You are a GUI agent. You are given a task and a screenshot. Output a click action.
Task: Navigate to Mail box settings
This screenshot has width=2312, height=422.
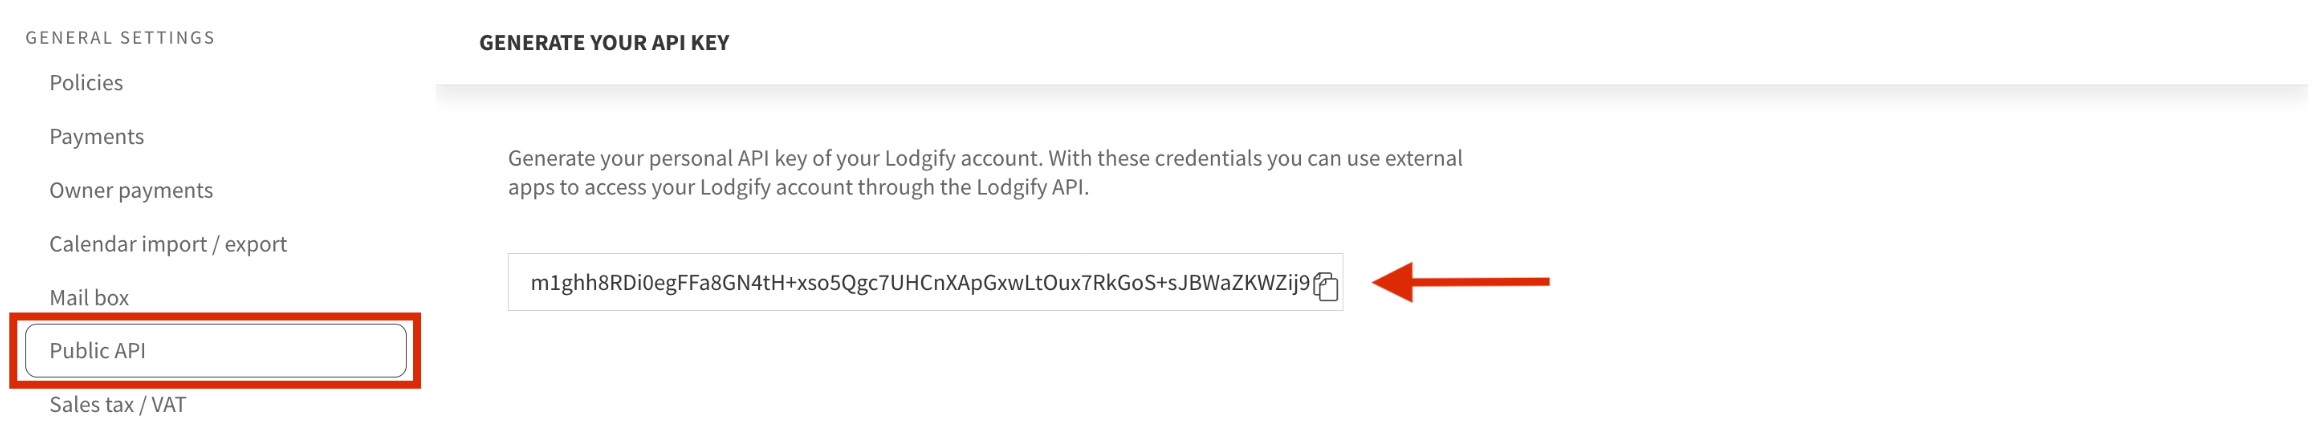(x=89, y=298)
